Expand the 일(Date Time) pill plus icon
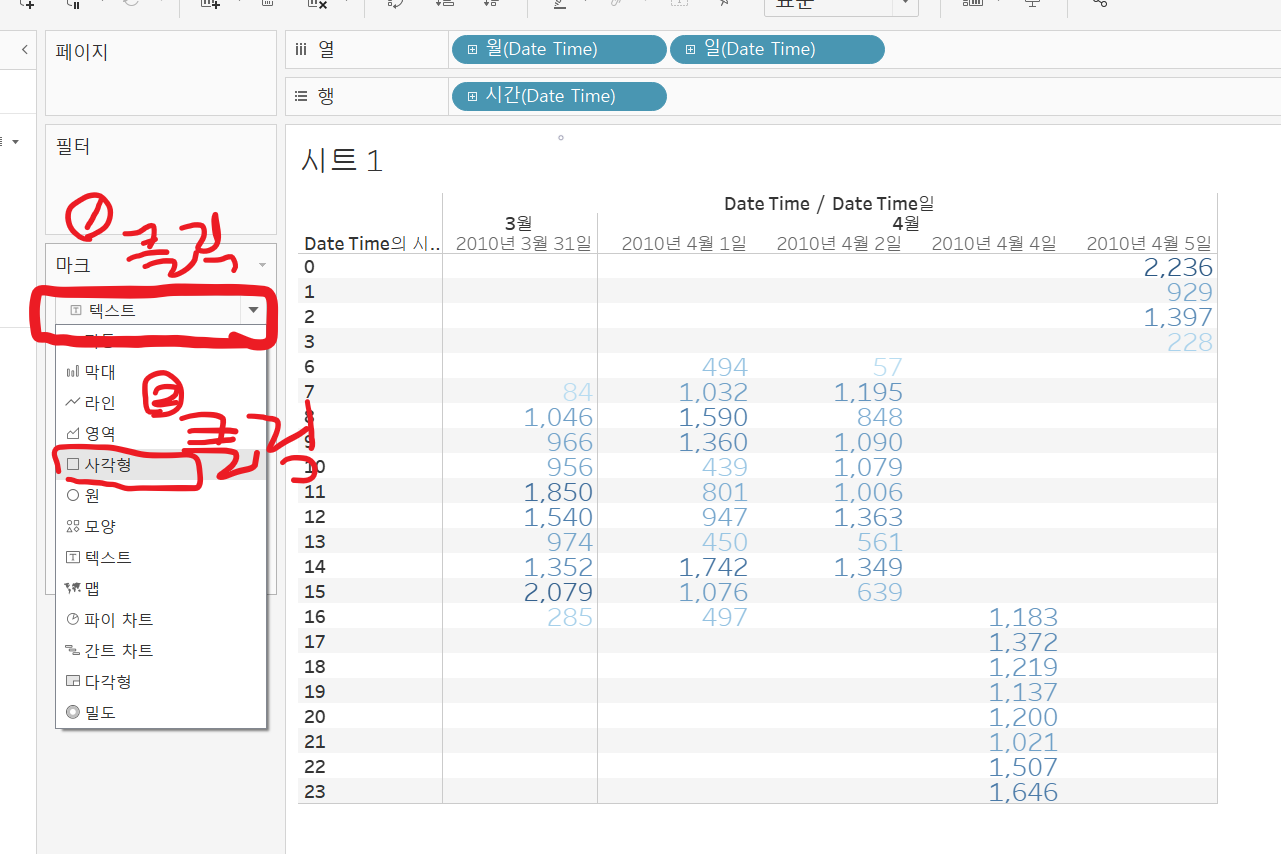1281x854 pixels. [x=690, y=49]
